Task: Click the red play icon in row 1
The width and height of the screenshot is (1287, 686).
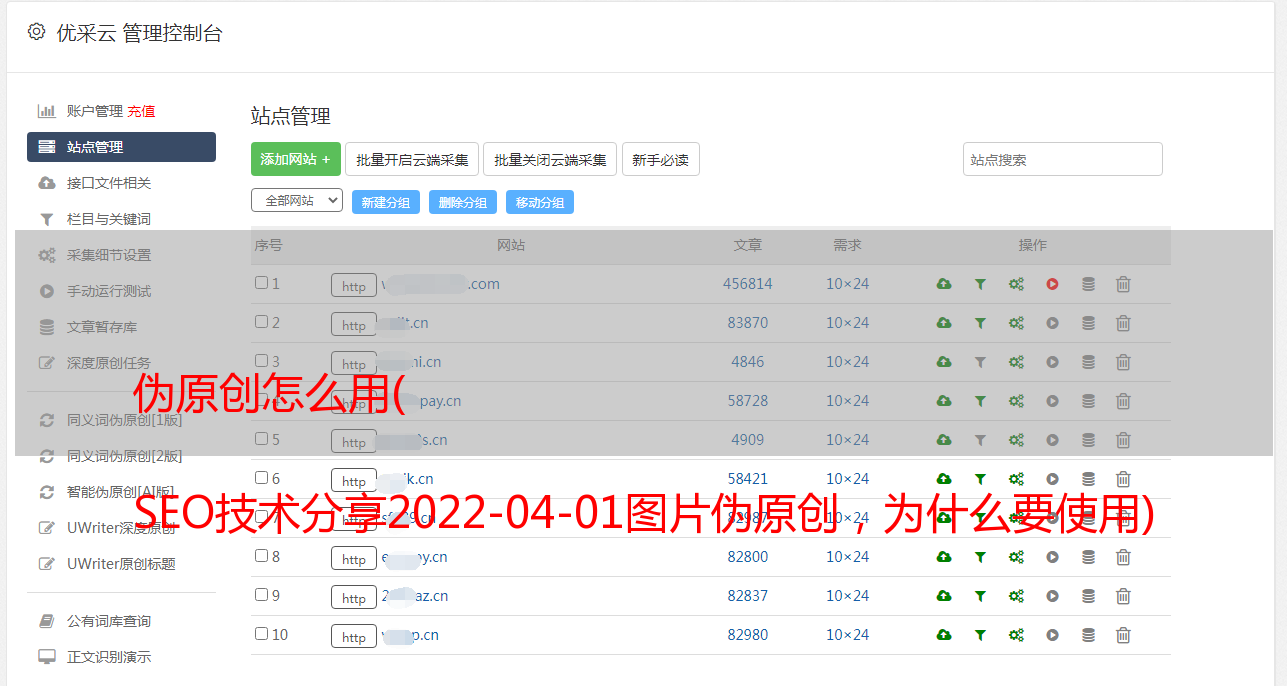Action: point(1052,284)
